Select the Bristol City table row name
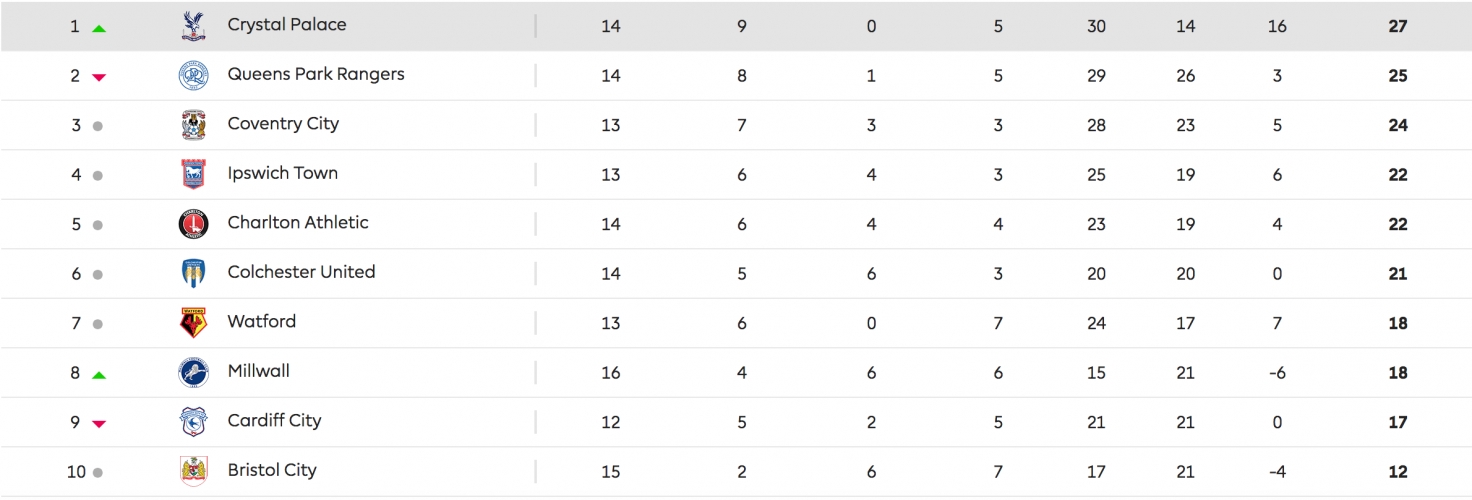 272,470
